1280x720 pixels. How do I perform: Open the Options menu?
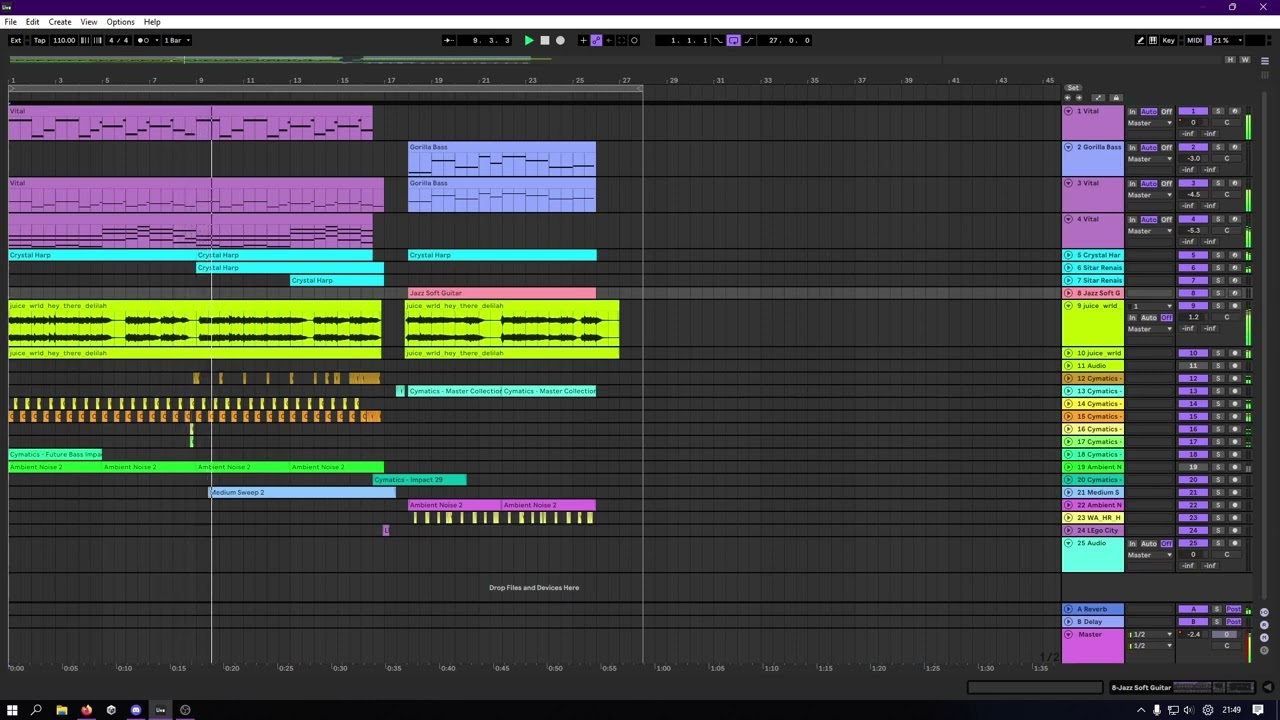[120, 22]
